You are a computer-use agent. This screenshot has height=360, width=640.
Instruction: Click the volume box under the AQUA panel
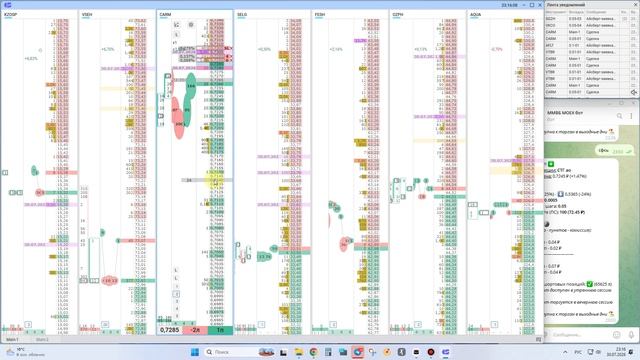pos(494,324)
